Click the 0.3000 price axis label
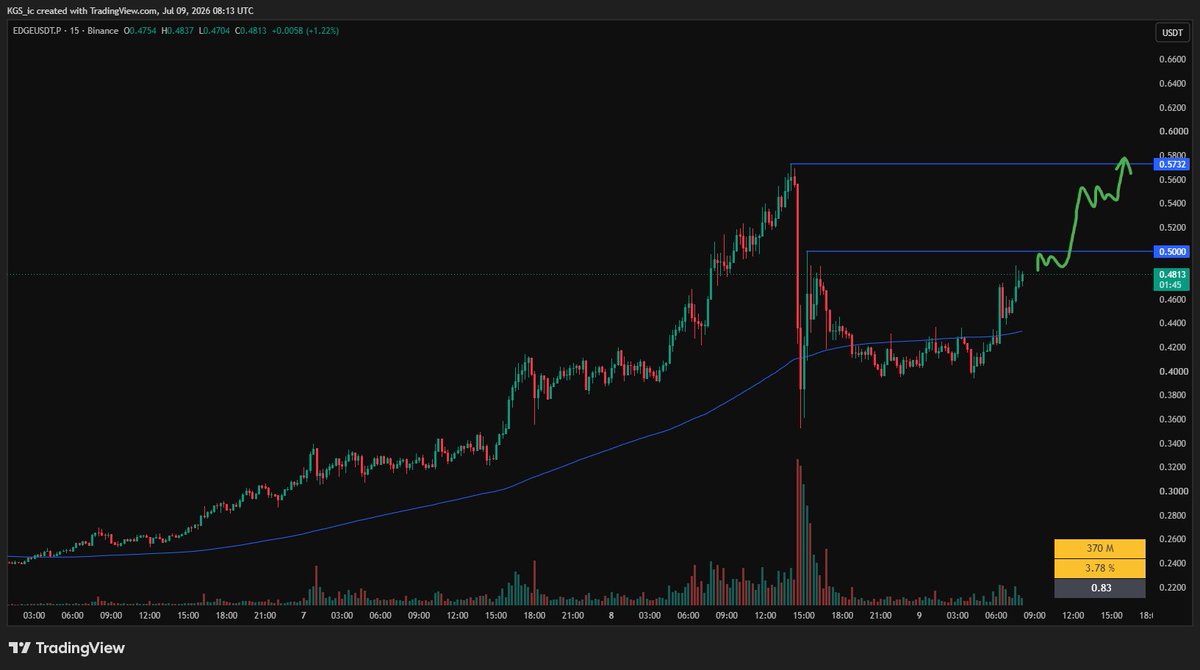Screen dimensions: 1200x670 pos(1171,491)
